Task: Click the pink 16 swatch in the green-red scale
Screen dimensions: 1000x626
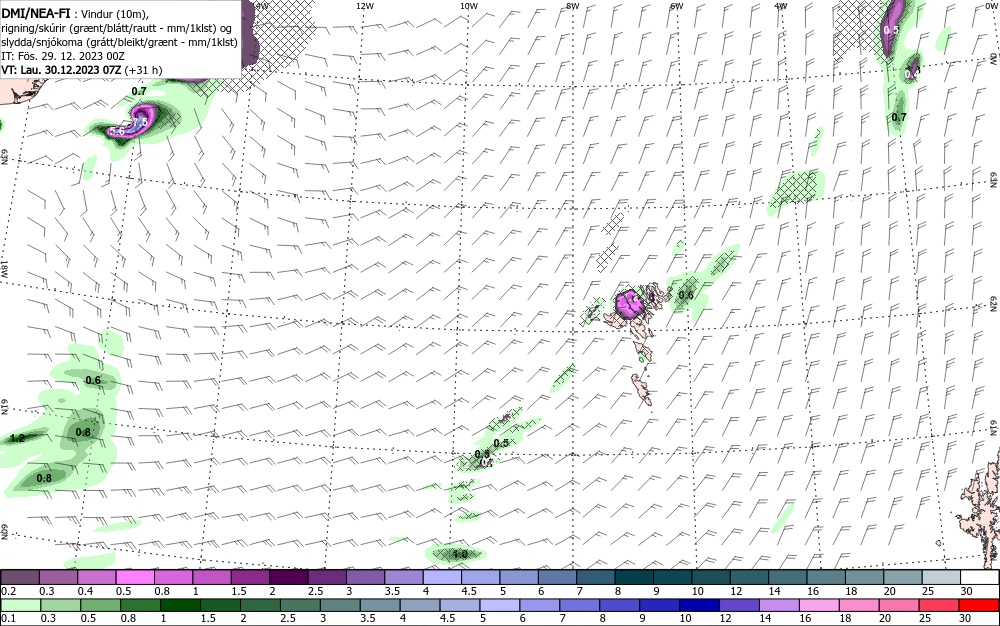Action: (x=819, y=605)
